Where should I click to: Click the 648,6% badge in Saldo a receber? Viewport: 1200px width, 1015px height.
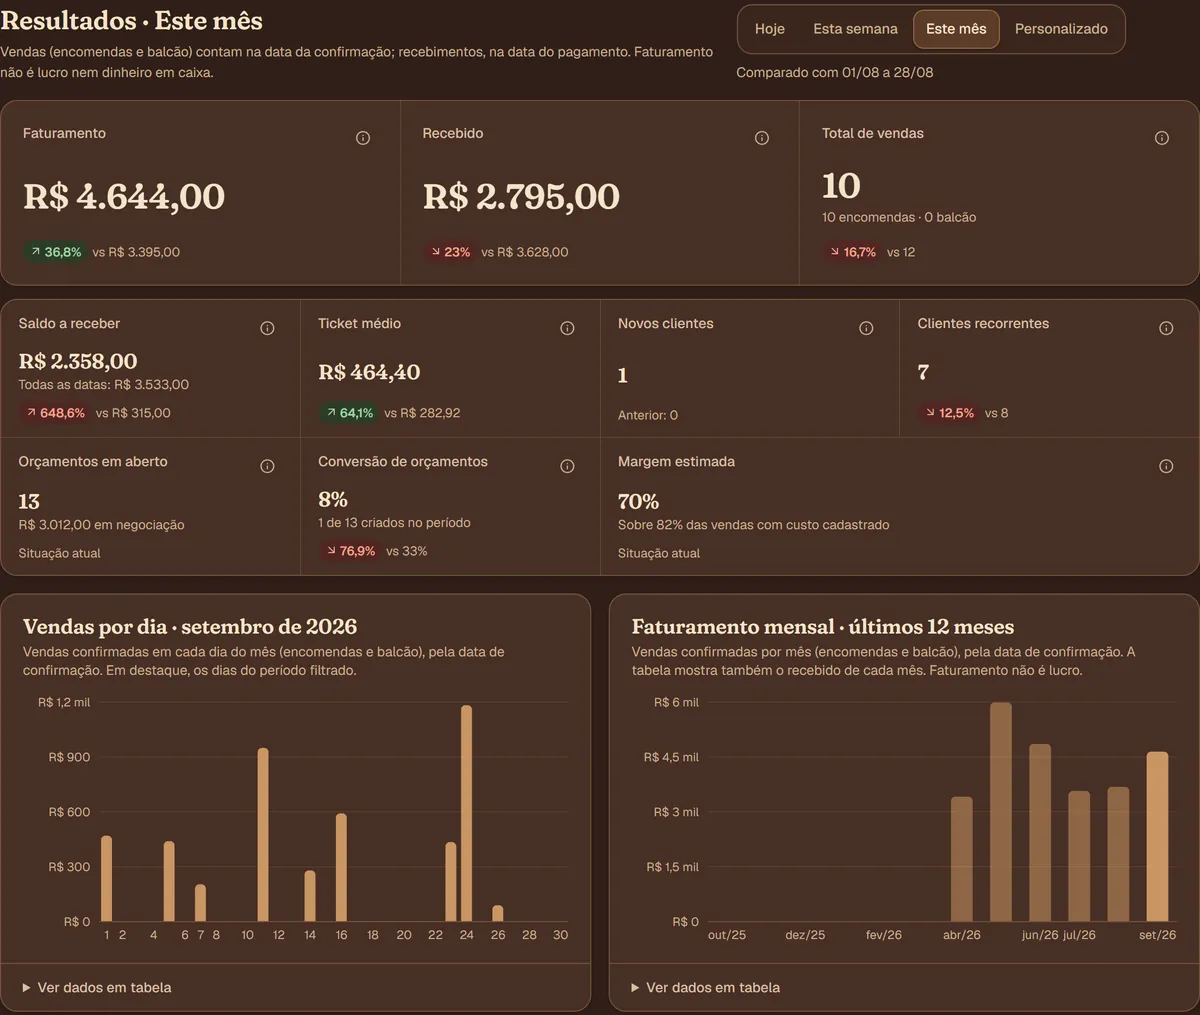pos(54,413)
